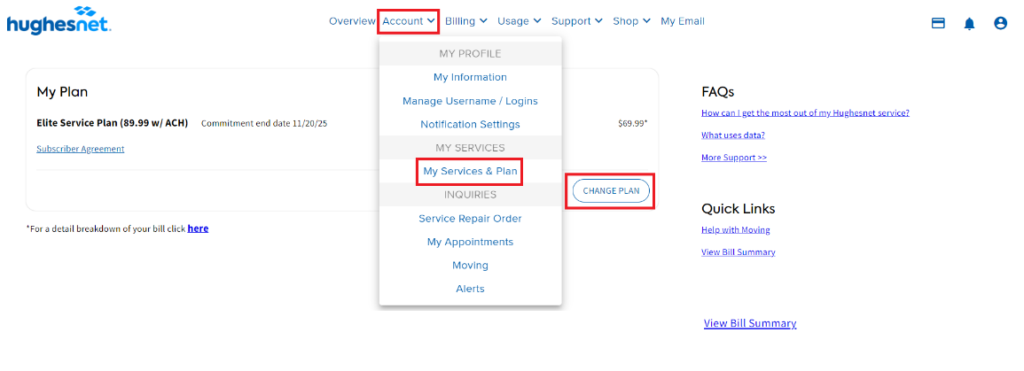
Task: Click the HughesNet logo
Action: pyautogui.click(x=59, y=20)
